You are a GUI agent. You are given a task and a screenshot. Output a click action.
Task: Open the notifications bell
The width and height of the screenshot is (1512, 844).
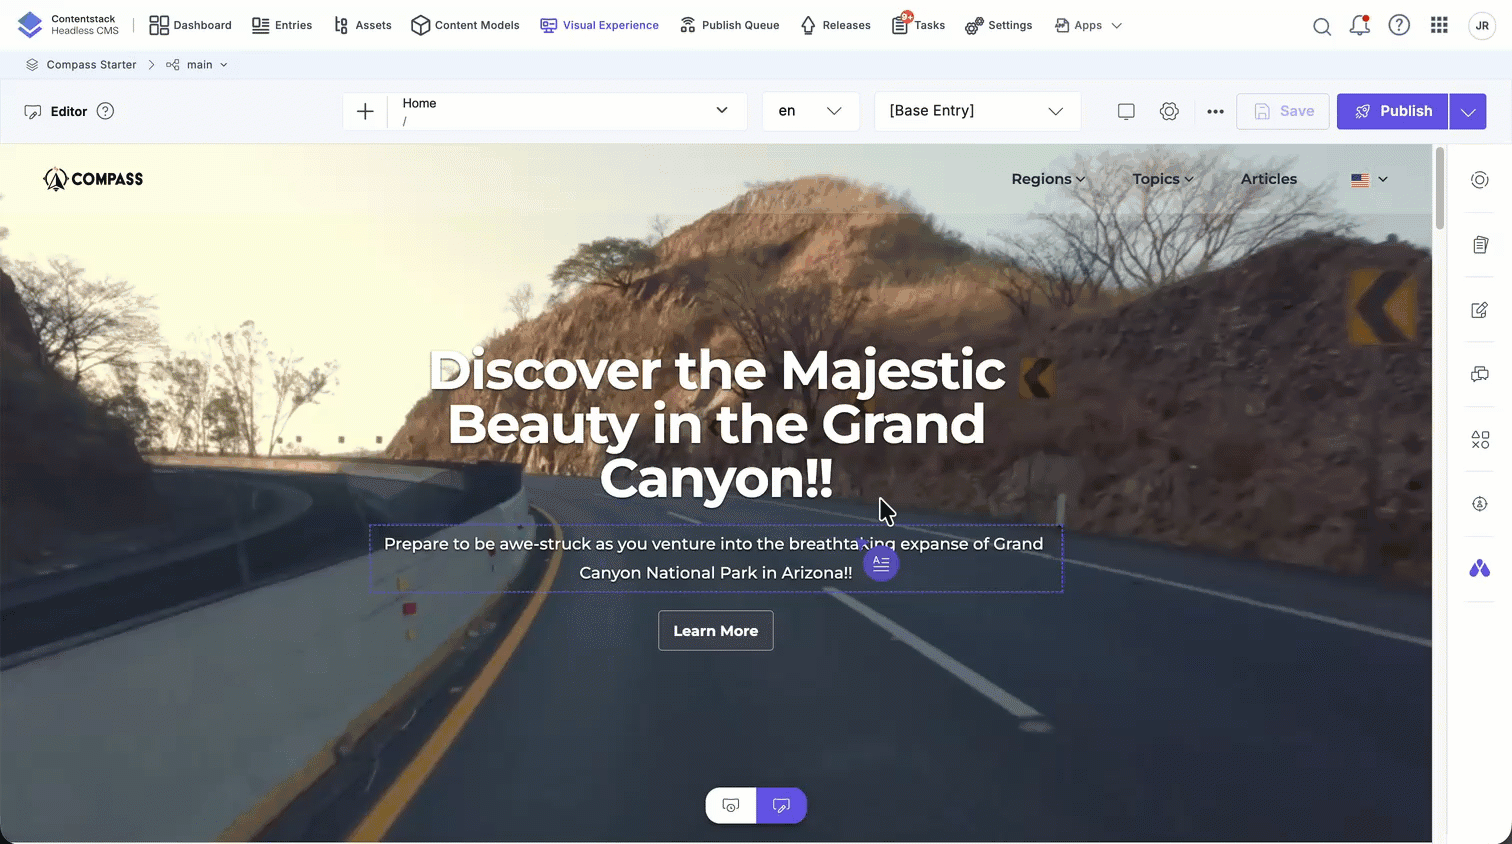tap(1360, 26)
